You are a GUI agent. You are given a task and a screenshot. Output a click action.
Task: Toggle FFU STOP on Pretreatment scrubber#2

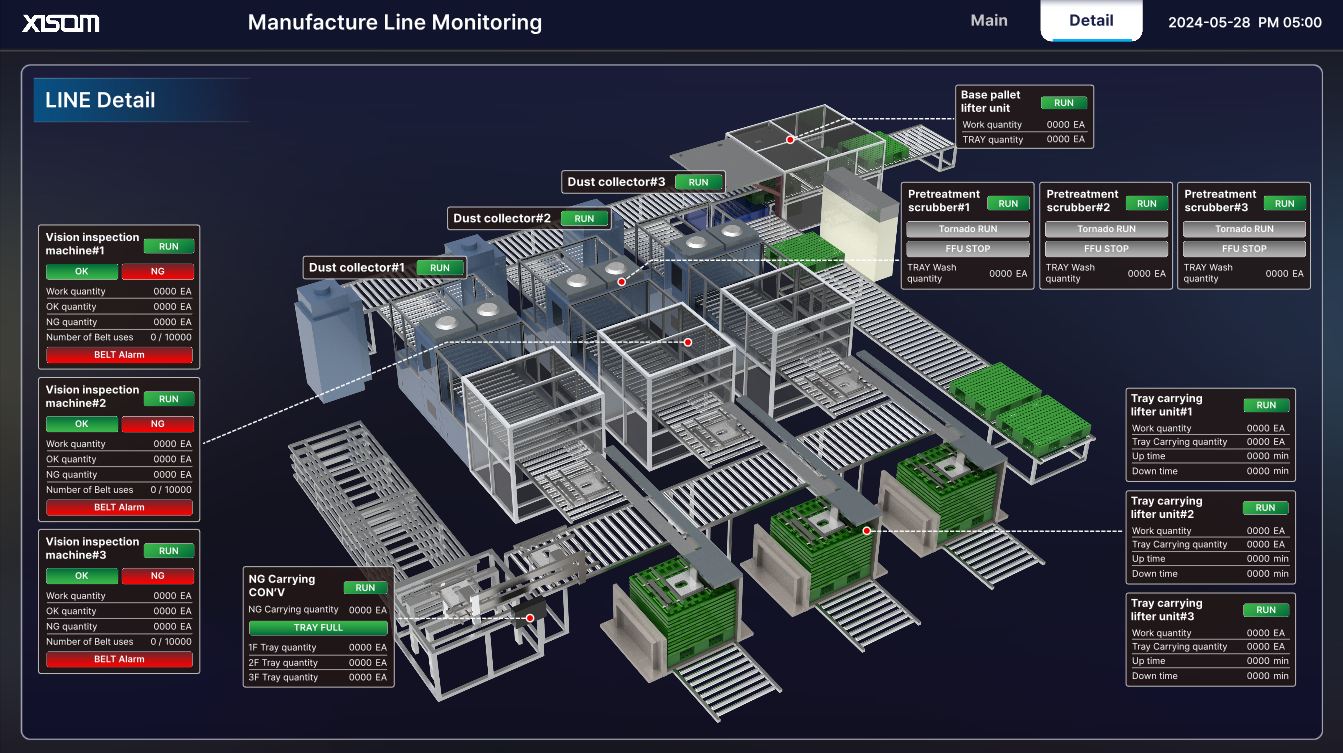(x=1105, y=248)
